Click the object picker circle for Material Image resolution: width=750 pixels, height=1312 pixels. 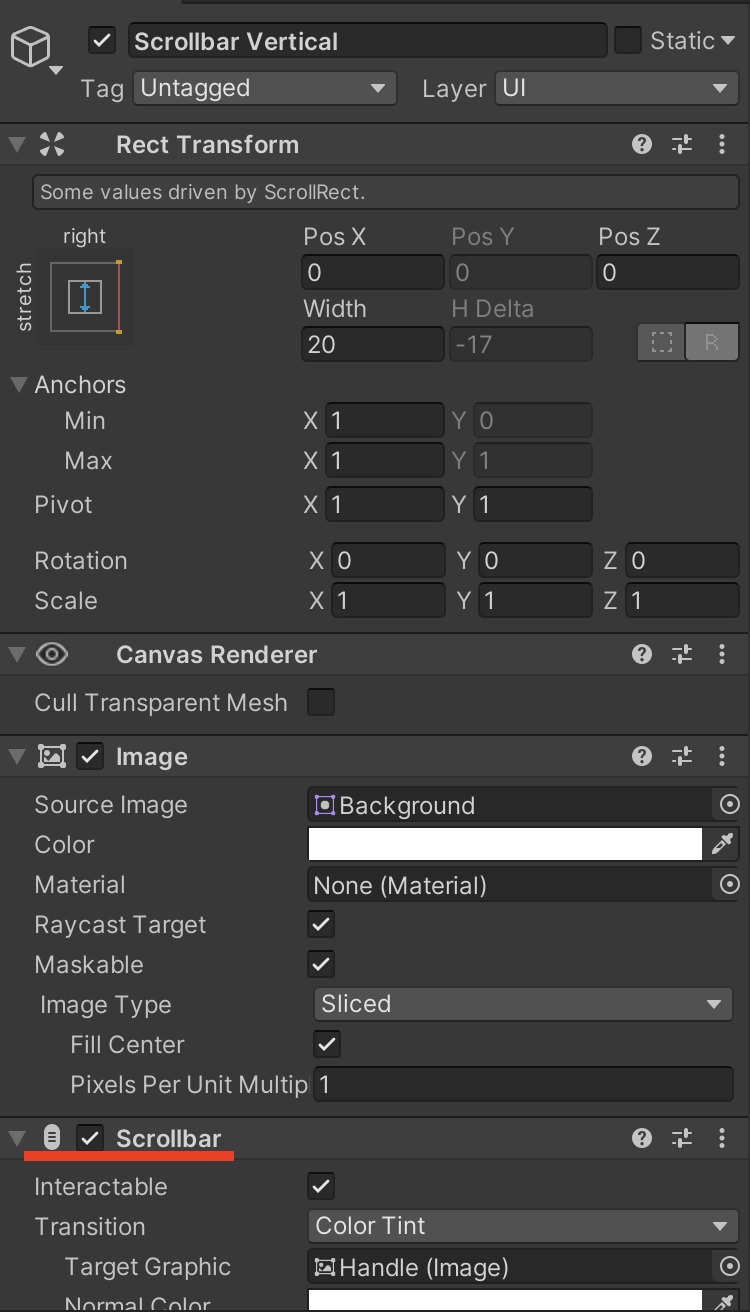pyautogui.click(x=729, y=885)
